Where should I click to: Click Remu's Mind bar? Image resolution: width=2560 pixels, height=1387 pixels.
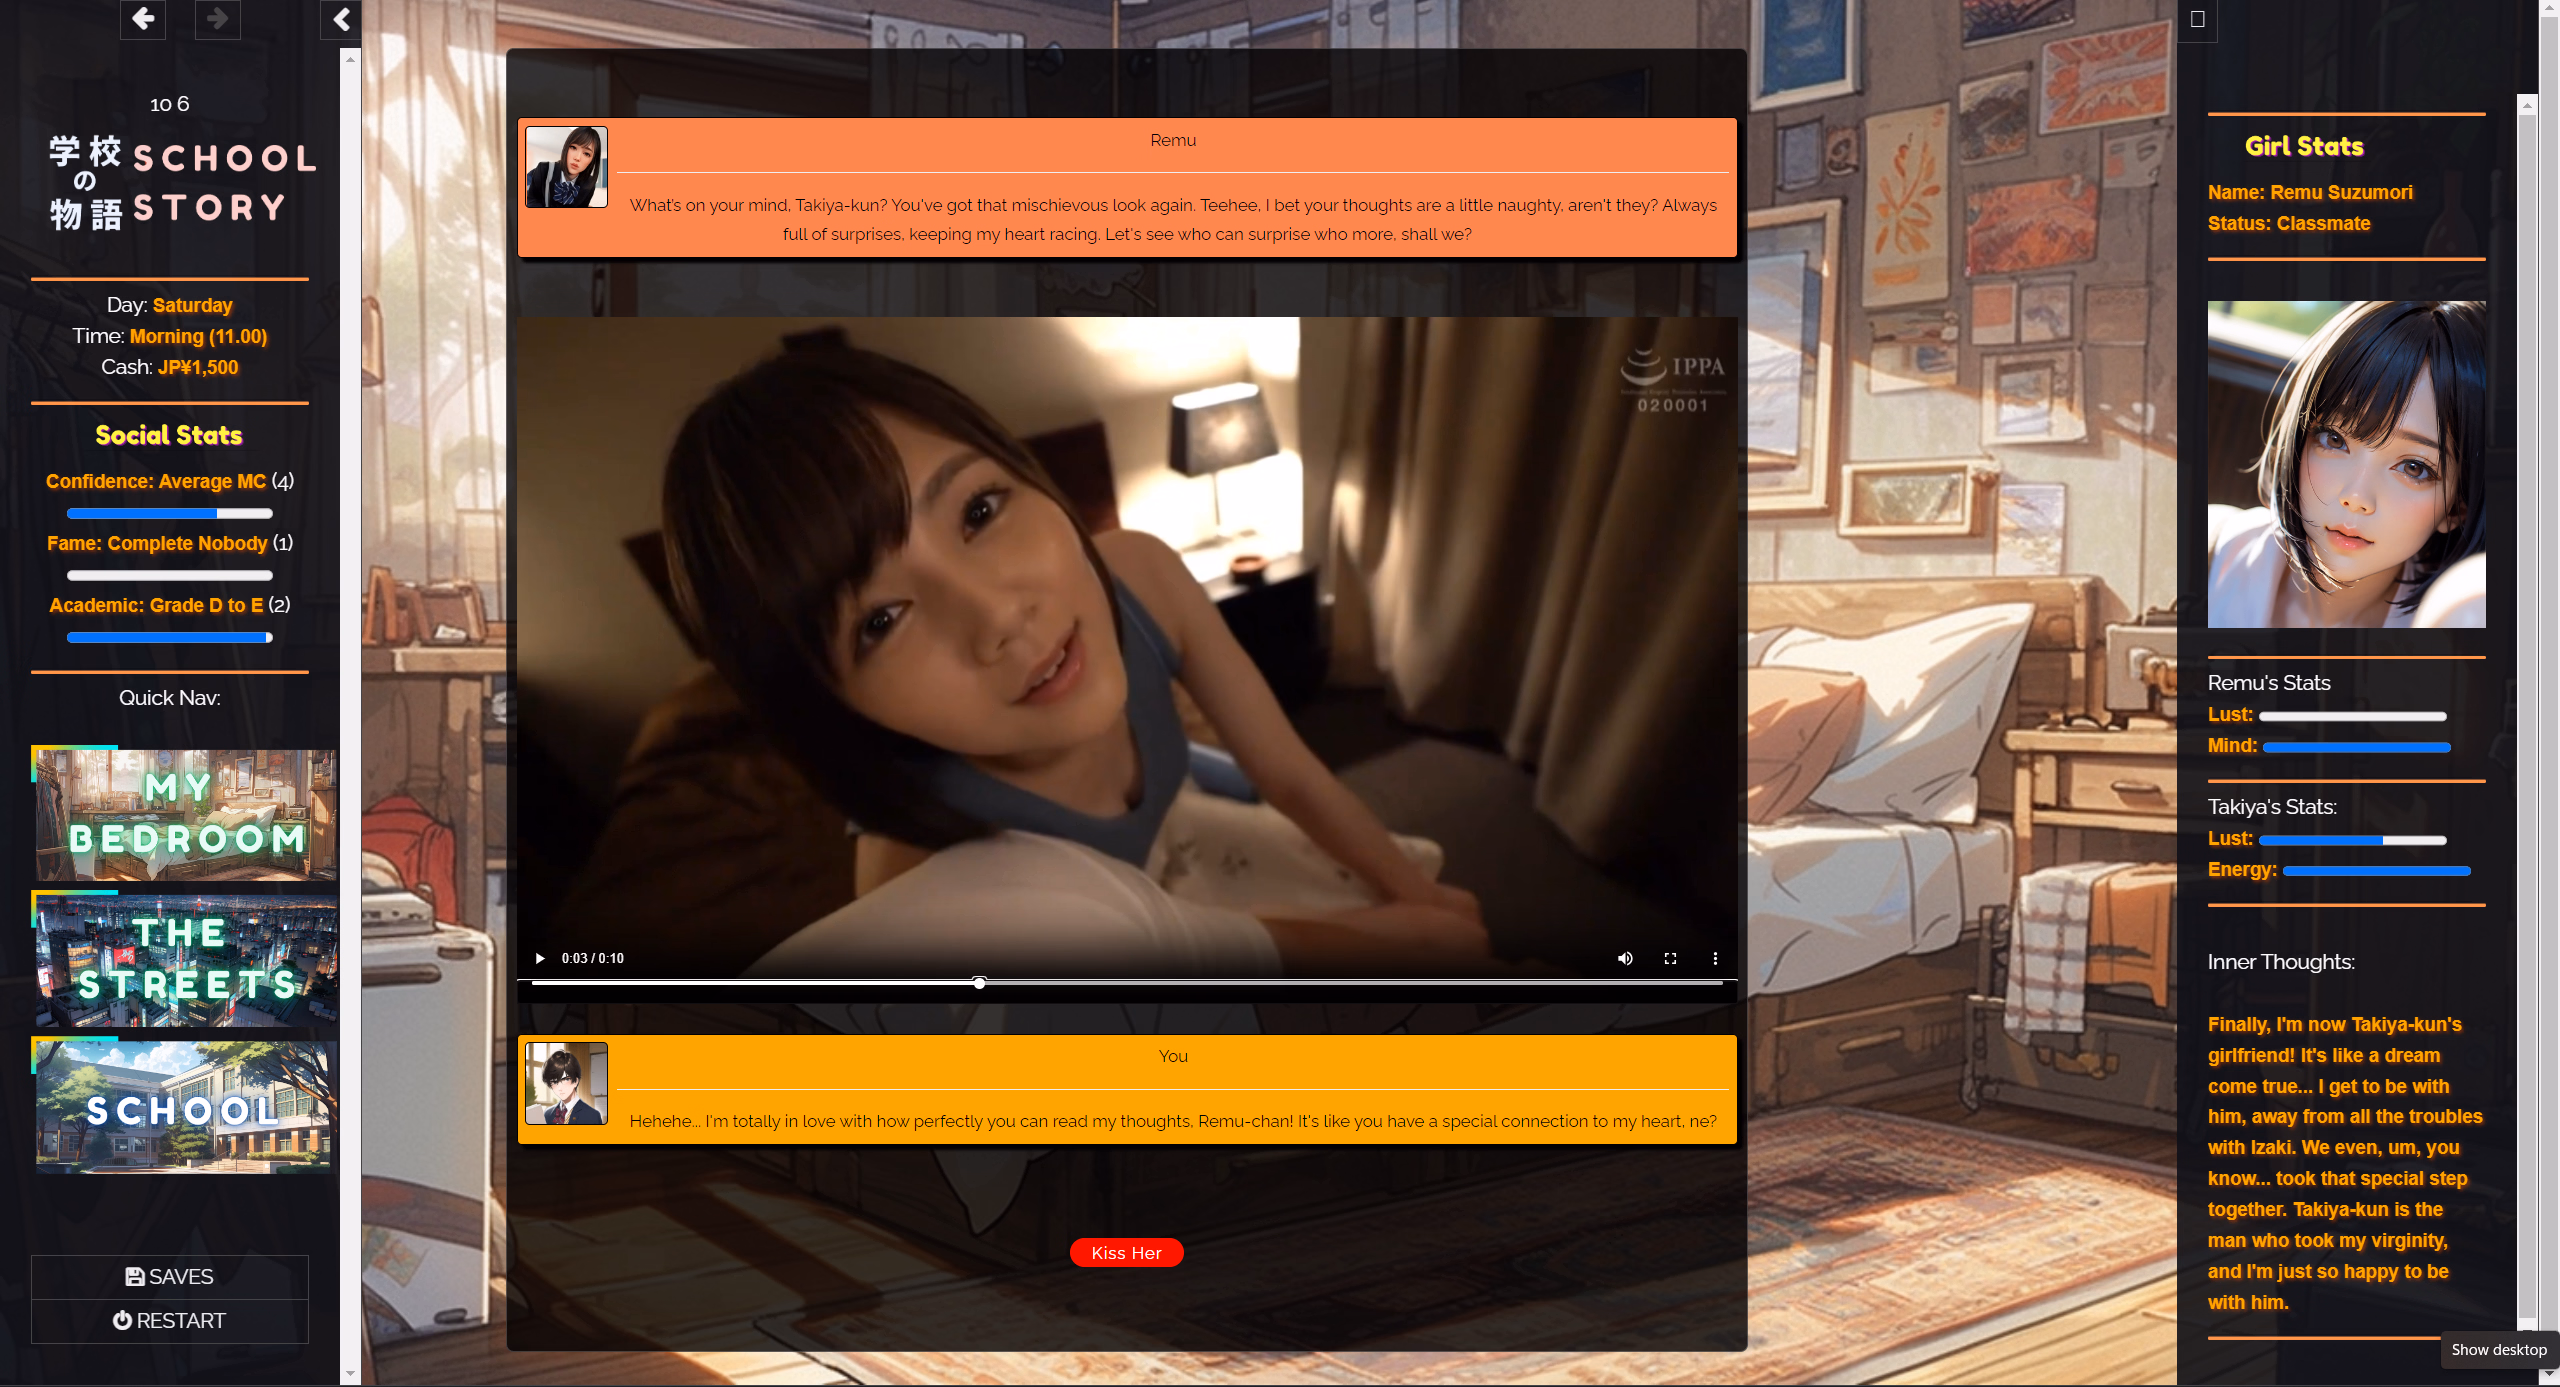2356,747
